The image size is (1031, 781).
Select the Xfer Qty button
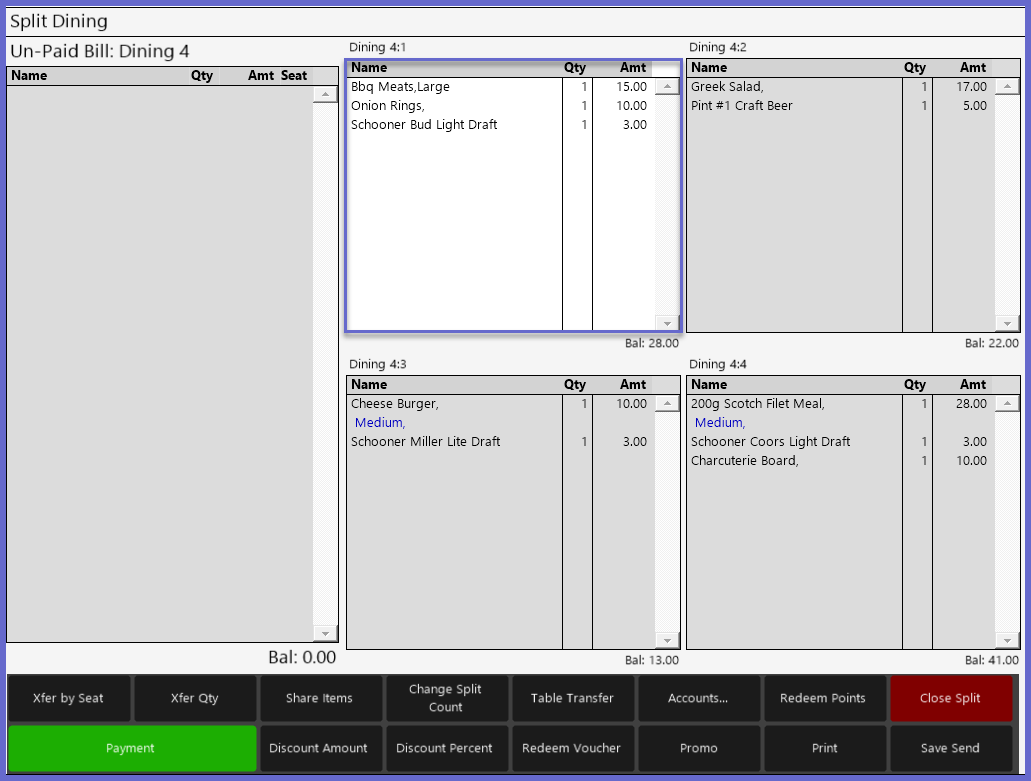(x=194, y=698)
